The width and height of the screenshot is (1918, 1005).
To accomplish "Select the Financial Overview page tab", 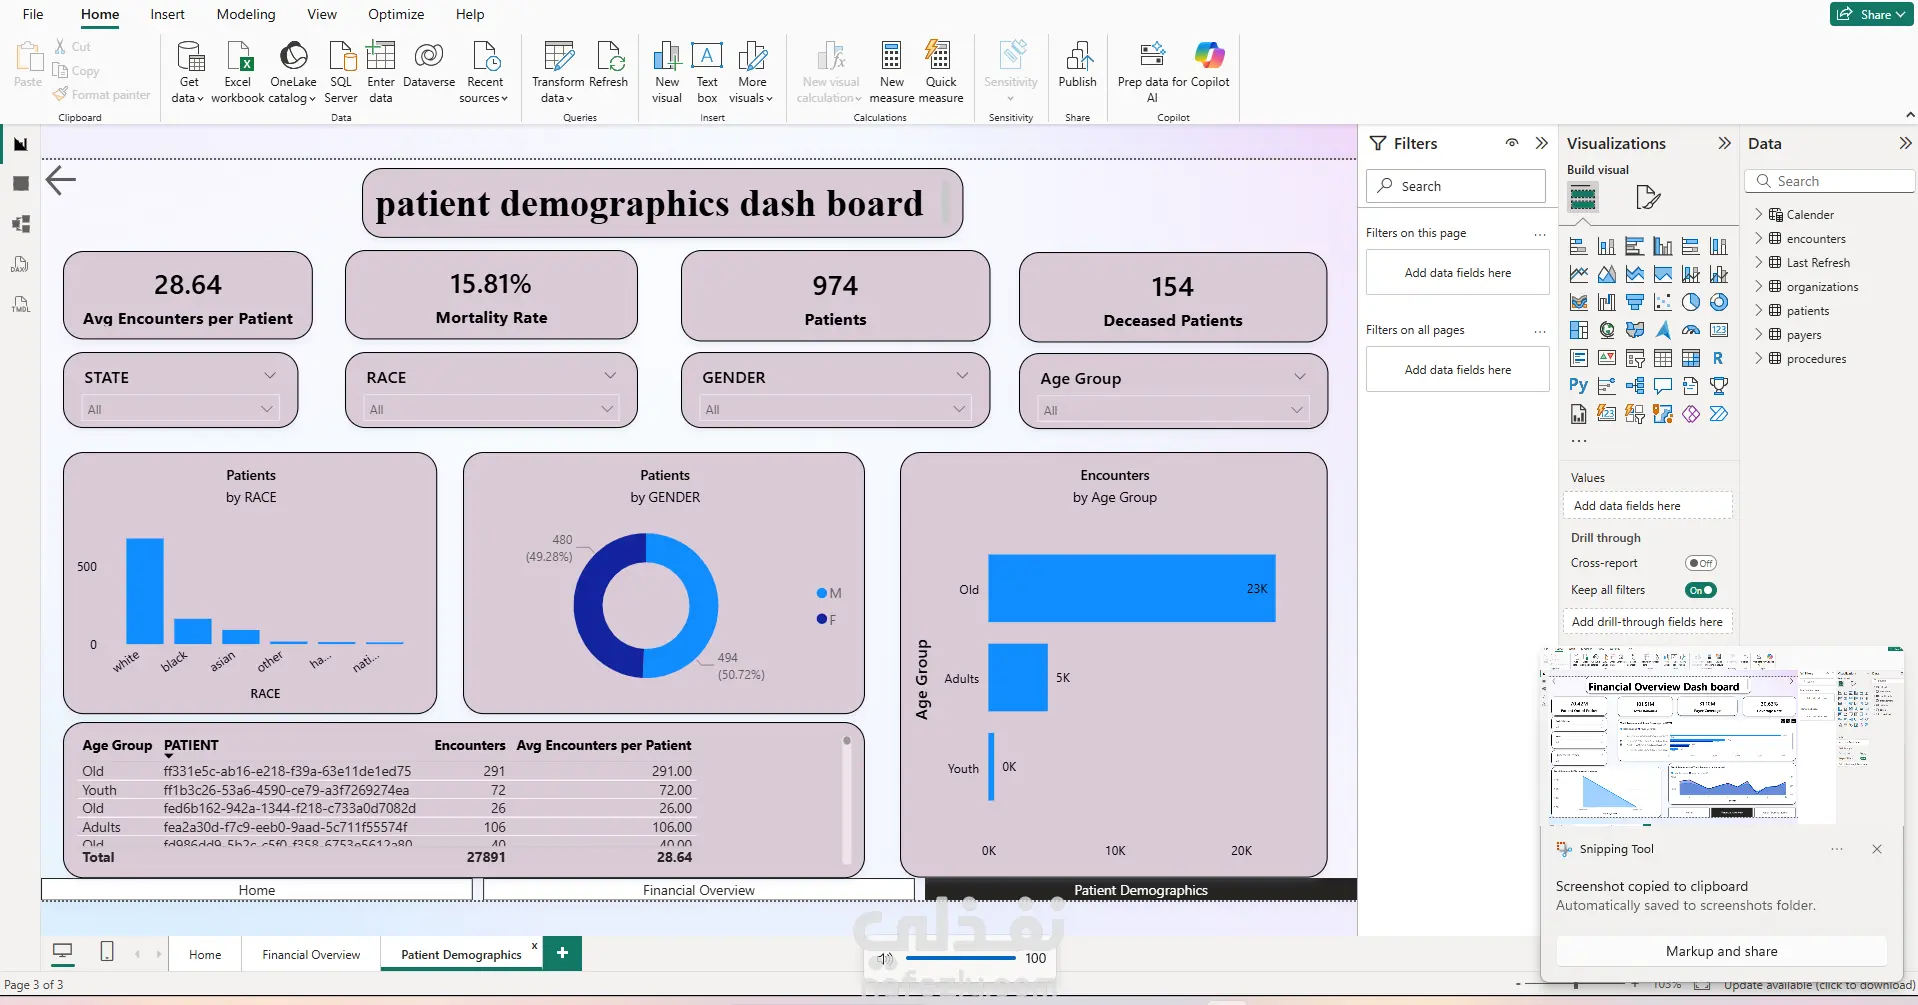I will (x=311, y=954).
